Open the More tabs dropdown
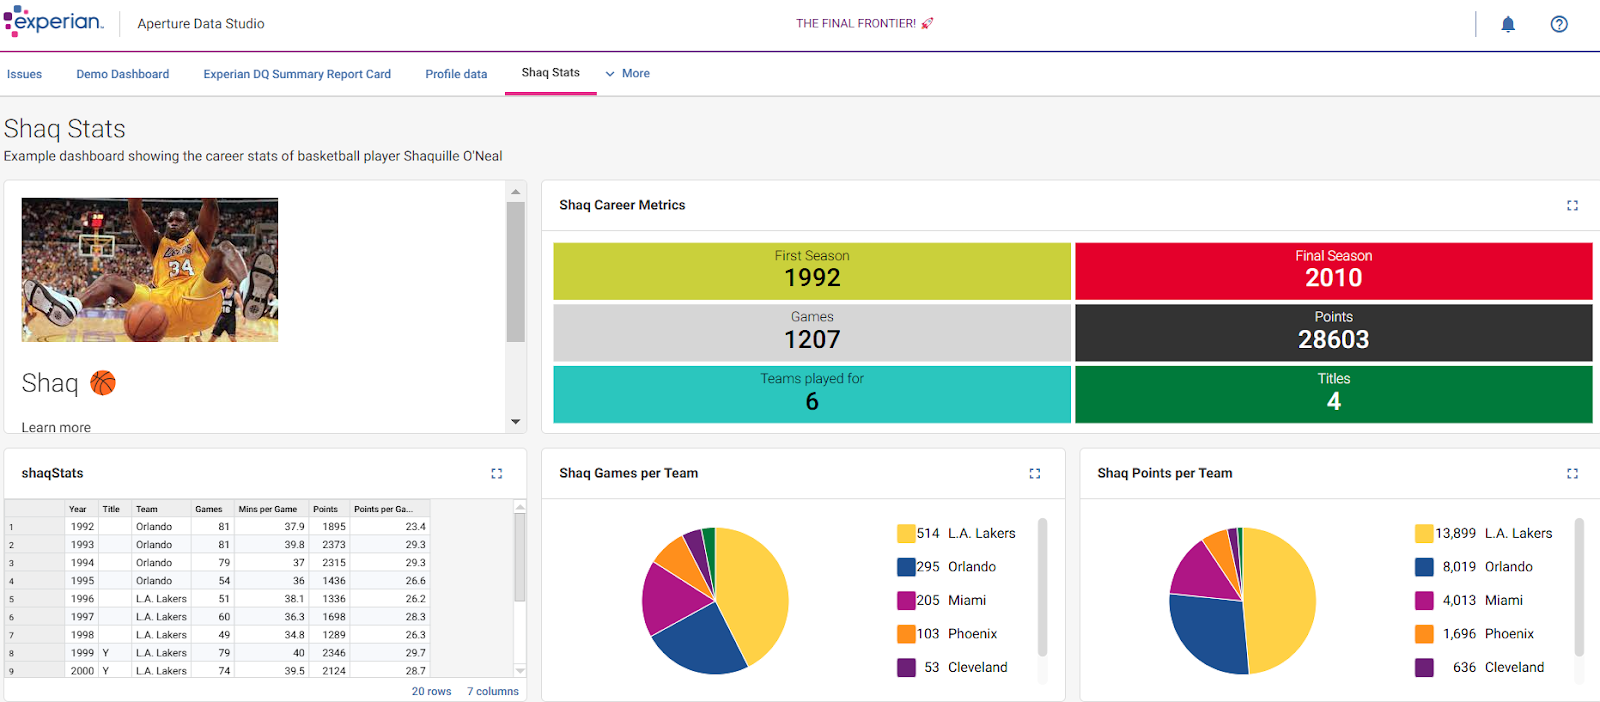Screen dimensions: 1600x702 [627, 73]
